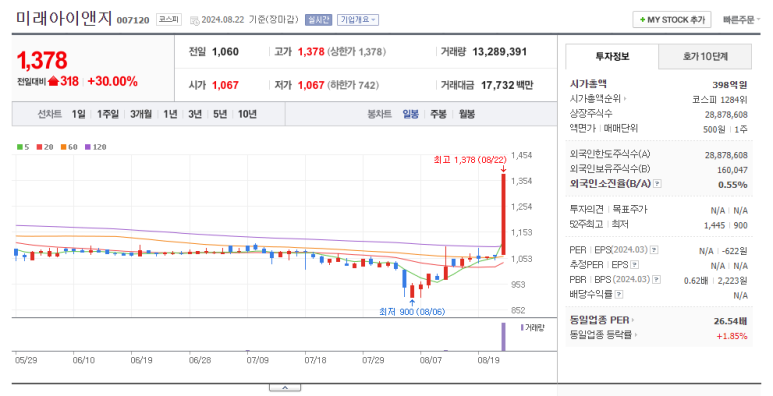The image size is (773, 396).
Task: Select the 3년 line chart
Action: point(195,114)
